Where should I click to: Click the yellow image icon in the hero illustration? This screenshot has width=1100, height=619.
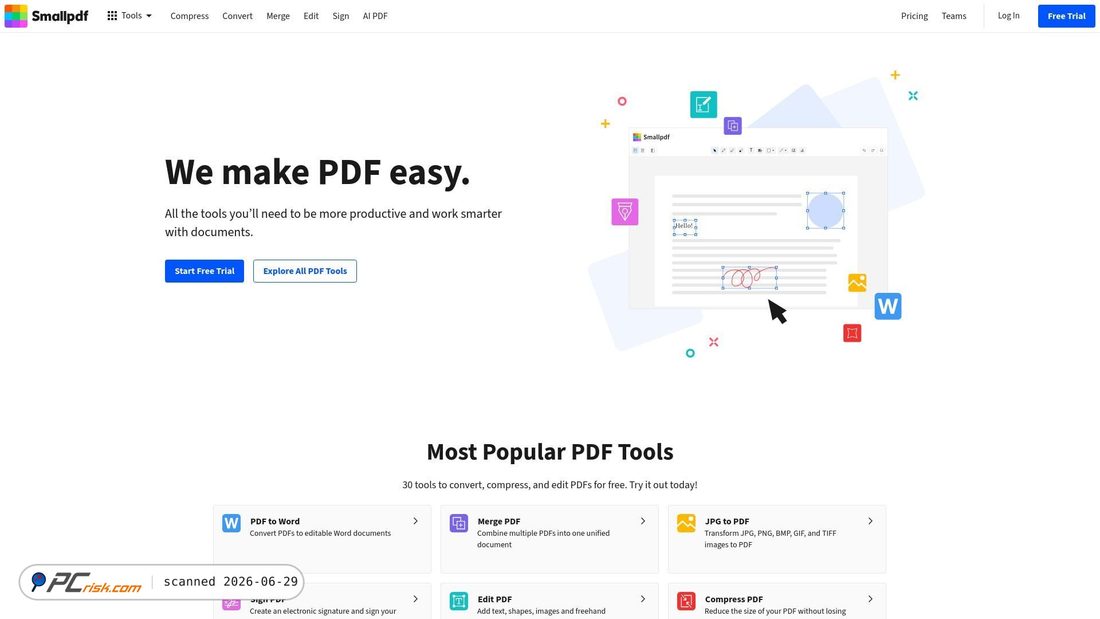pyautogui.click(x=857, y=282)
